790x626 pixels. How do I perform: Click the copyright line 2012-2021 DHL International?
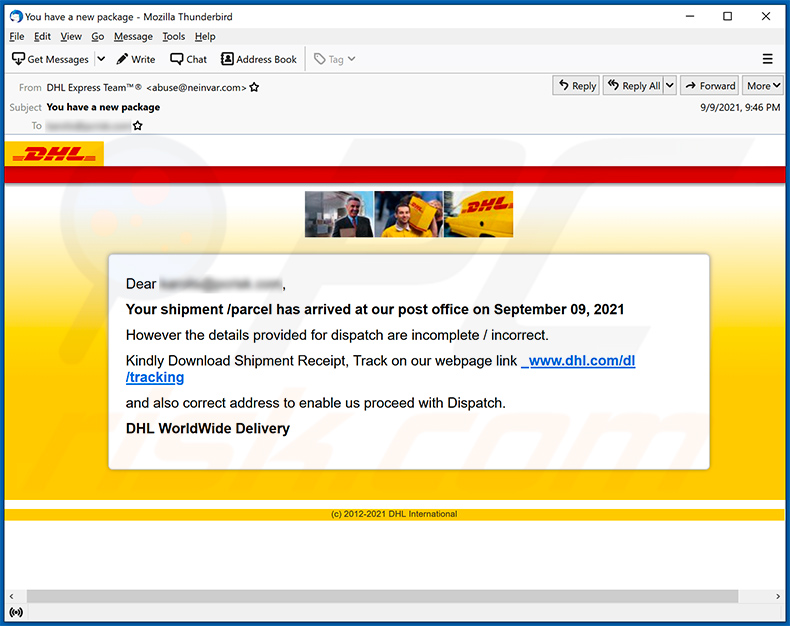[394, 514]
